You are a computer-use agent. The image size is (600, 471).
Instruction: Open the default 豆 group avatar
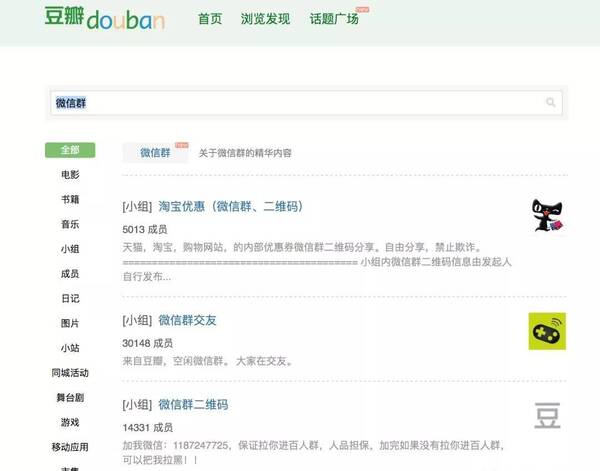tap(547, 415)
